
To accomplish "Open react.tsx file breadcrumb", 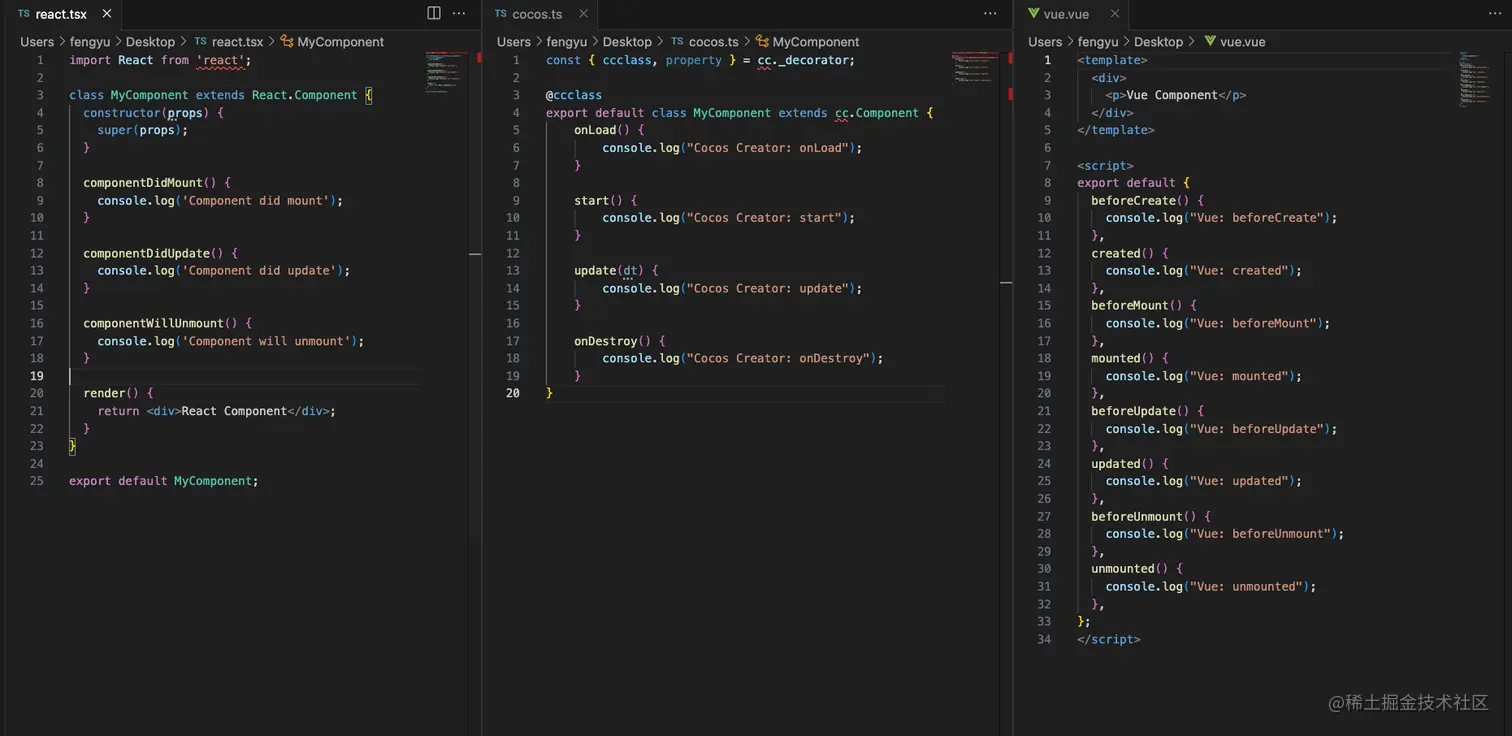I will click(x=237, y=42).
